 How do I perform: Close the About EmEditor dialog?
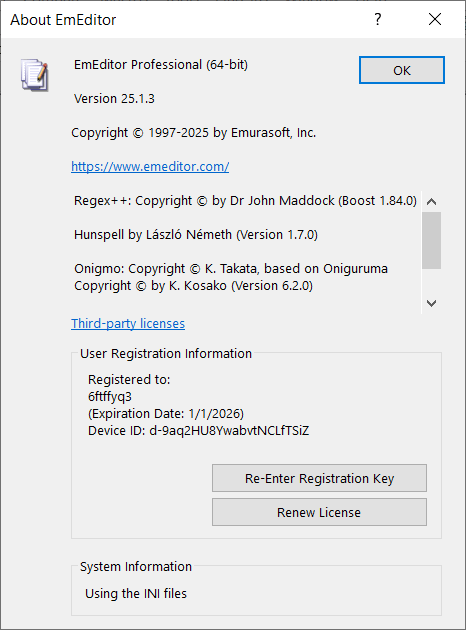[435, 19]
